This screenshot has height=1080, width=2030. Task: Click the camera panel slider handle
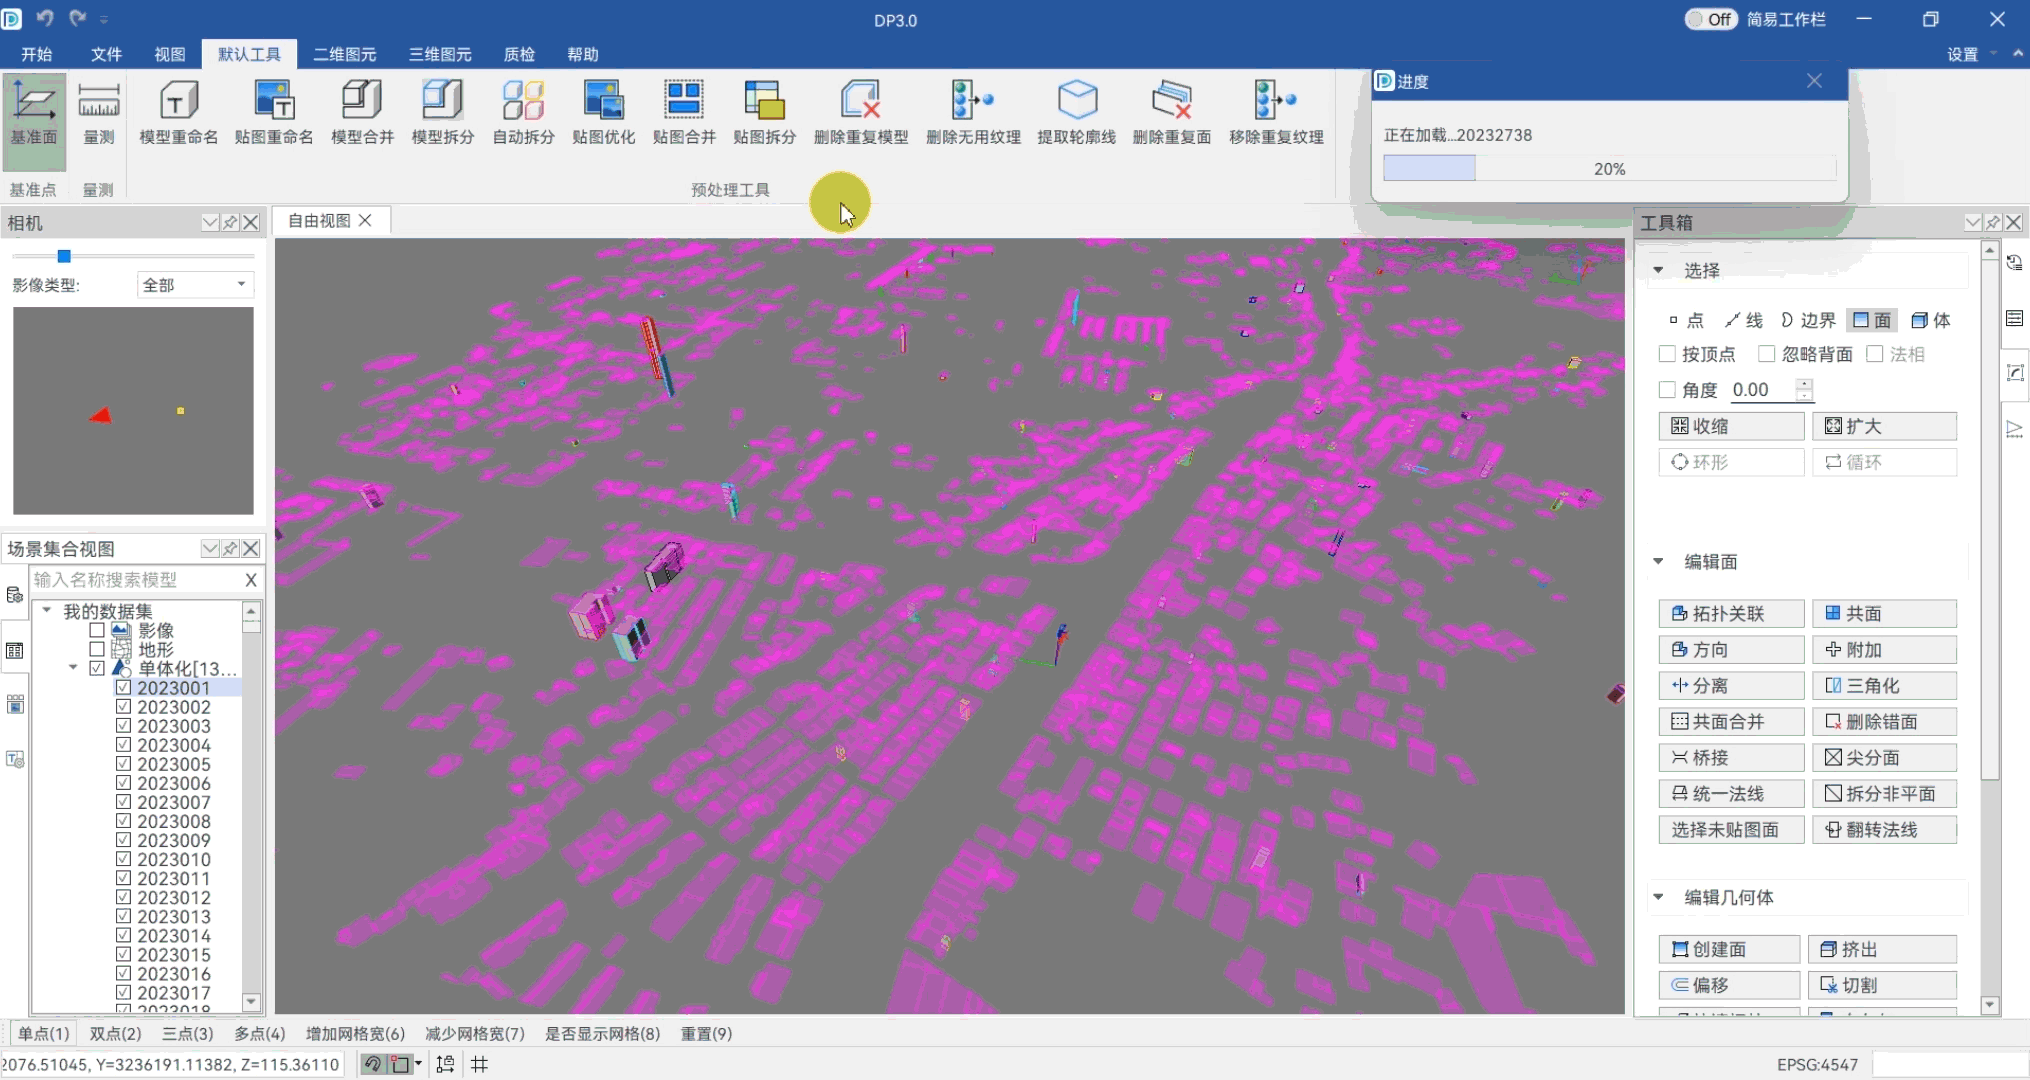[64, 256]
